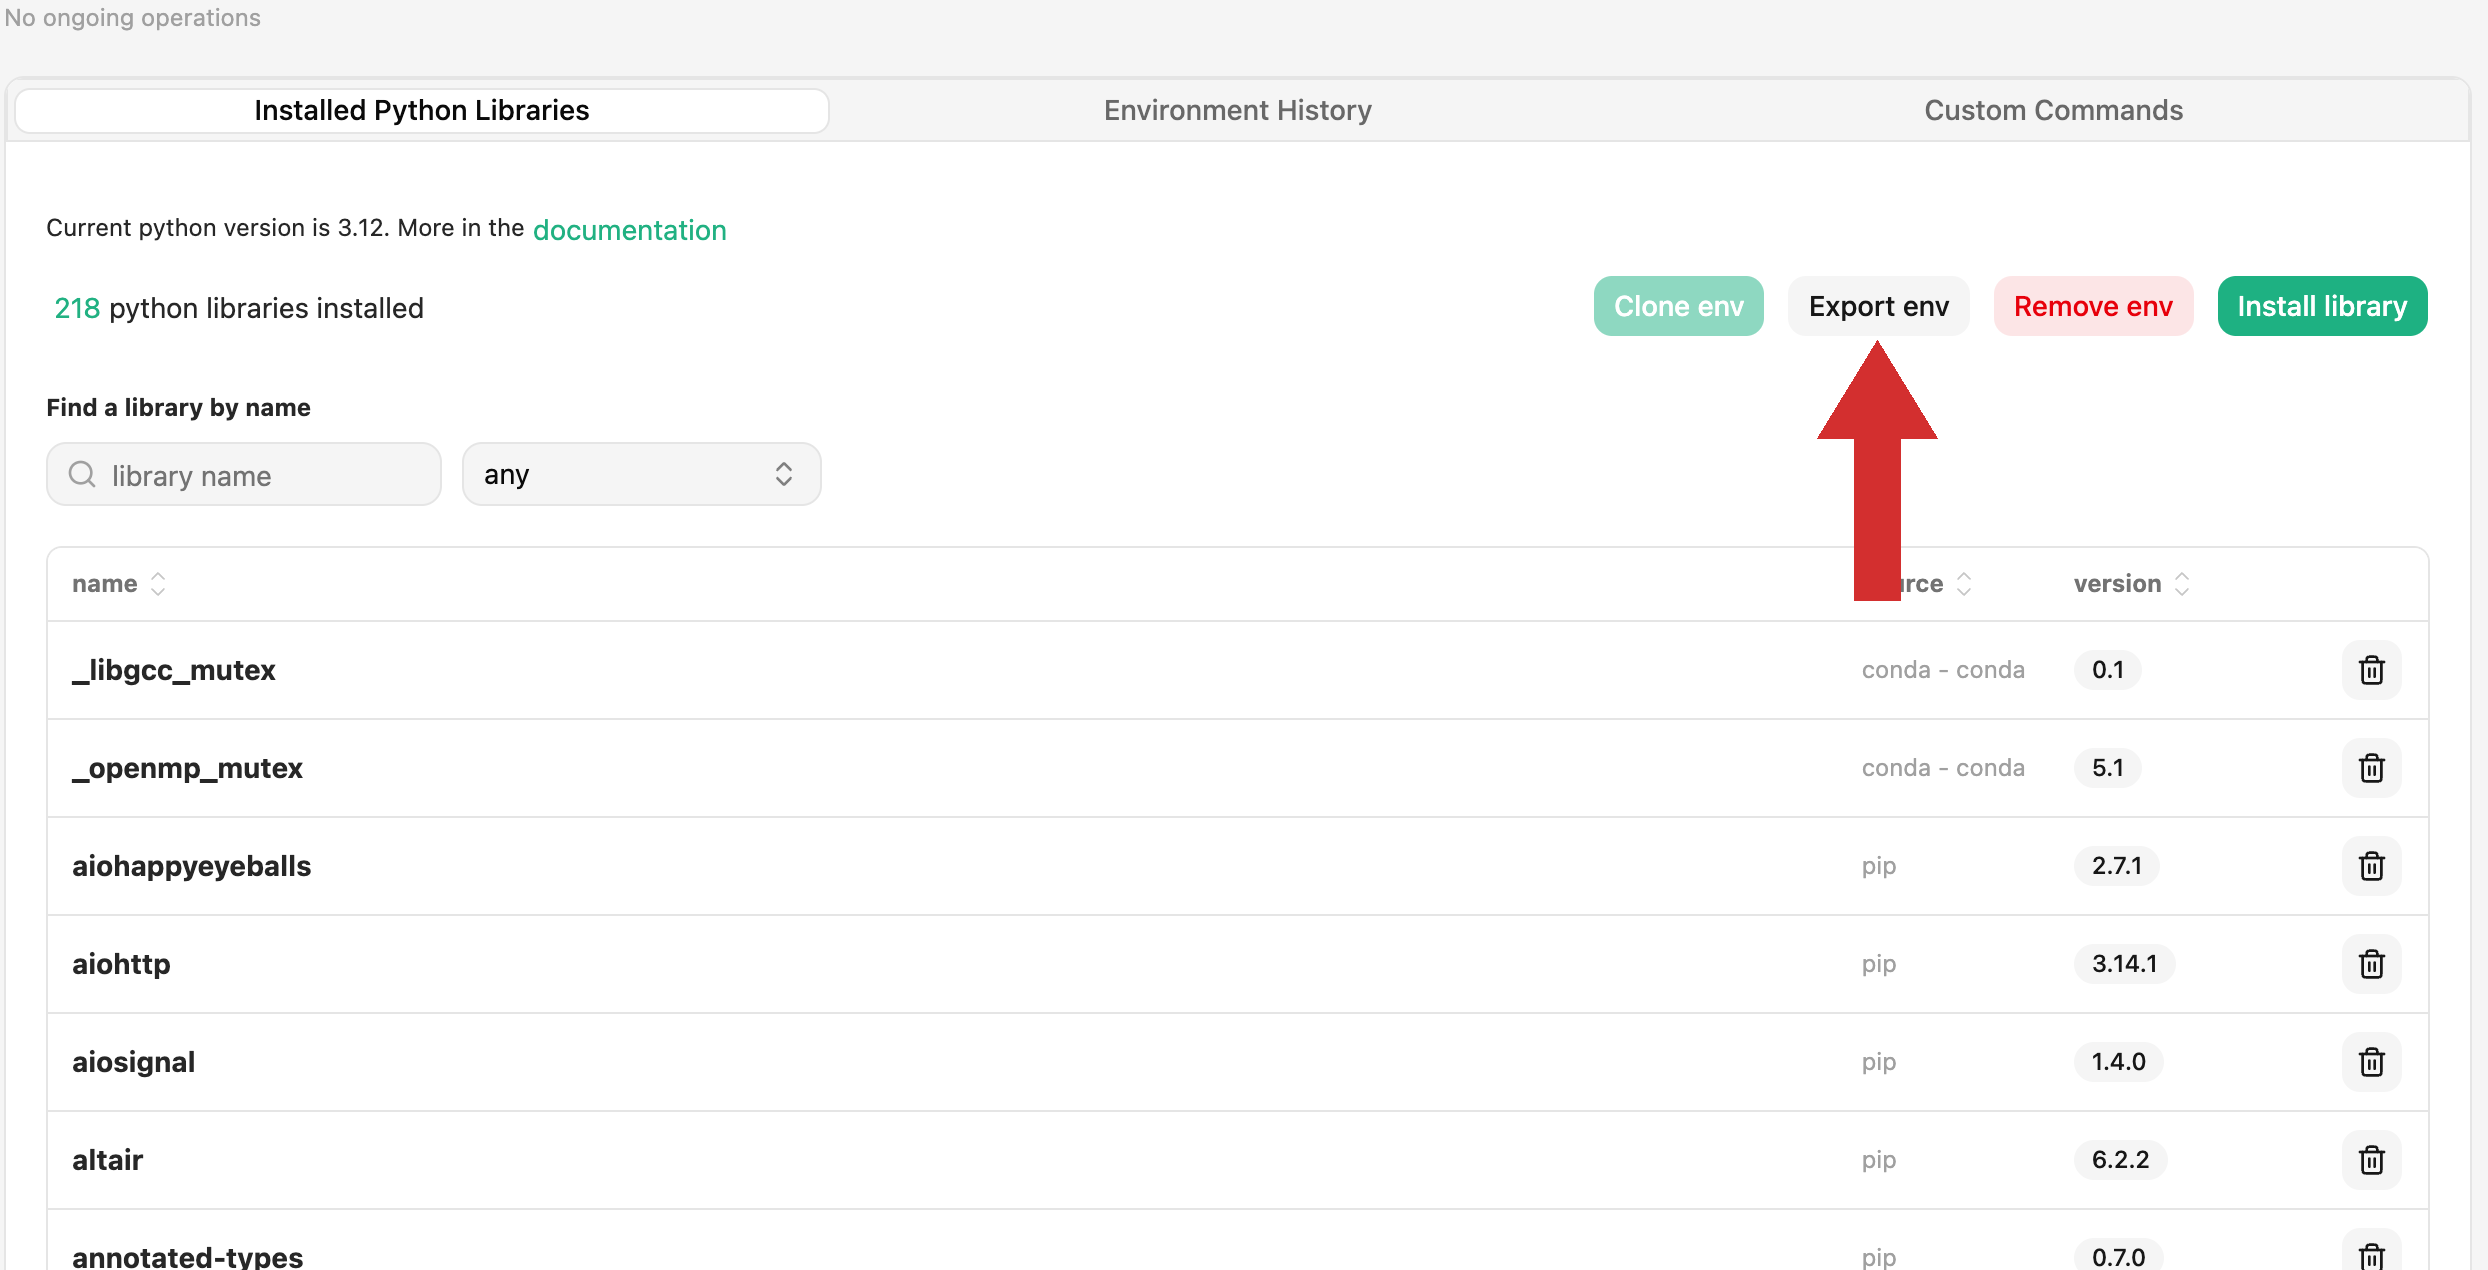2488x1270 pixels.
Task: Select the _openmp_mutex library name
Action: (187, 768)
